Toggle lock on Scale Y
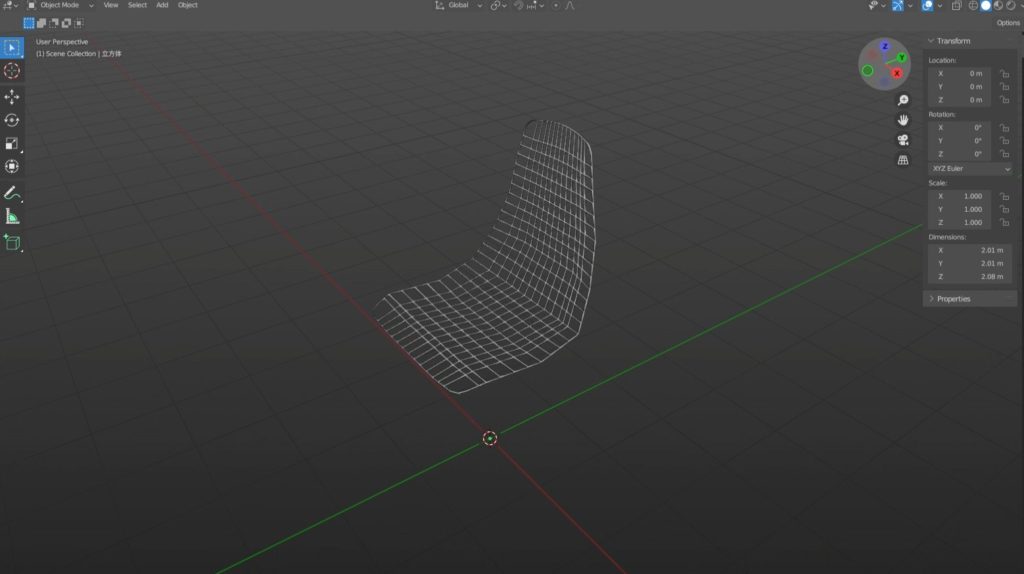The height and width of the screenshot is (574, 1024). pos(1004,209)
